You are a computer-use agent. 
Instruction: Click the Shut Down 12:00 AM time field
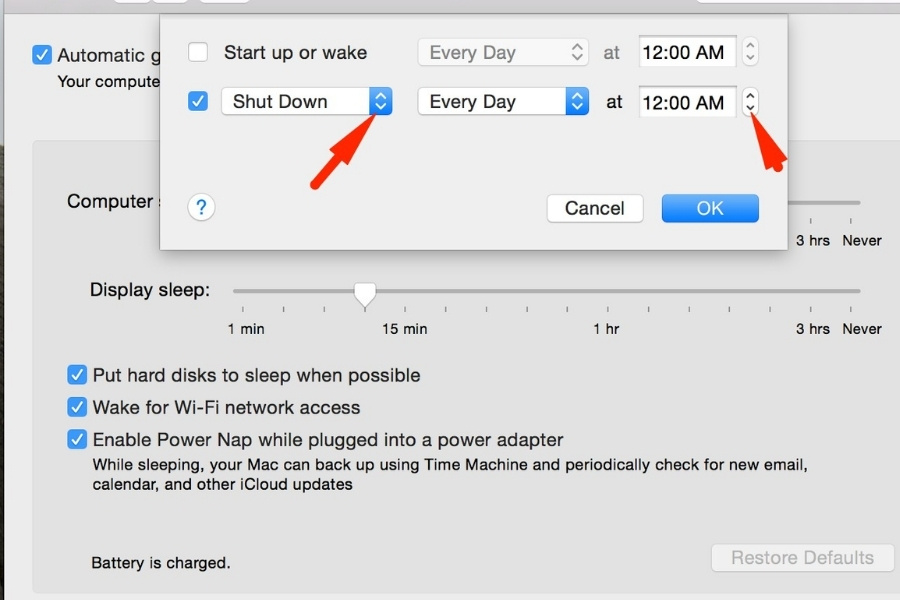pos(687,101)
